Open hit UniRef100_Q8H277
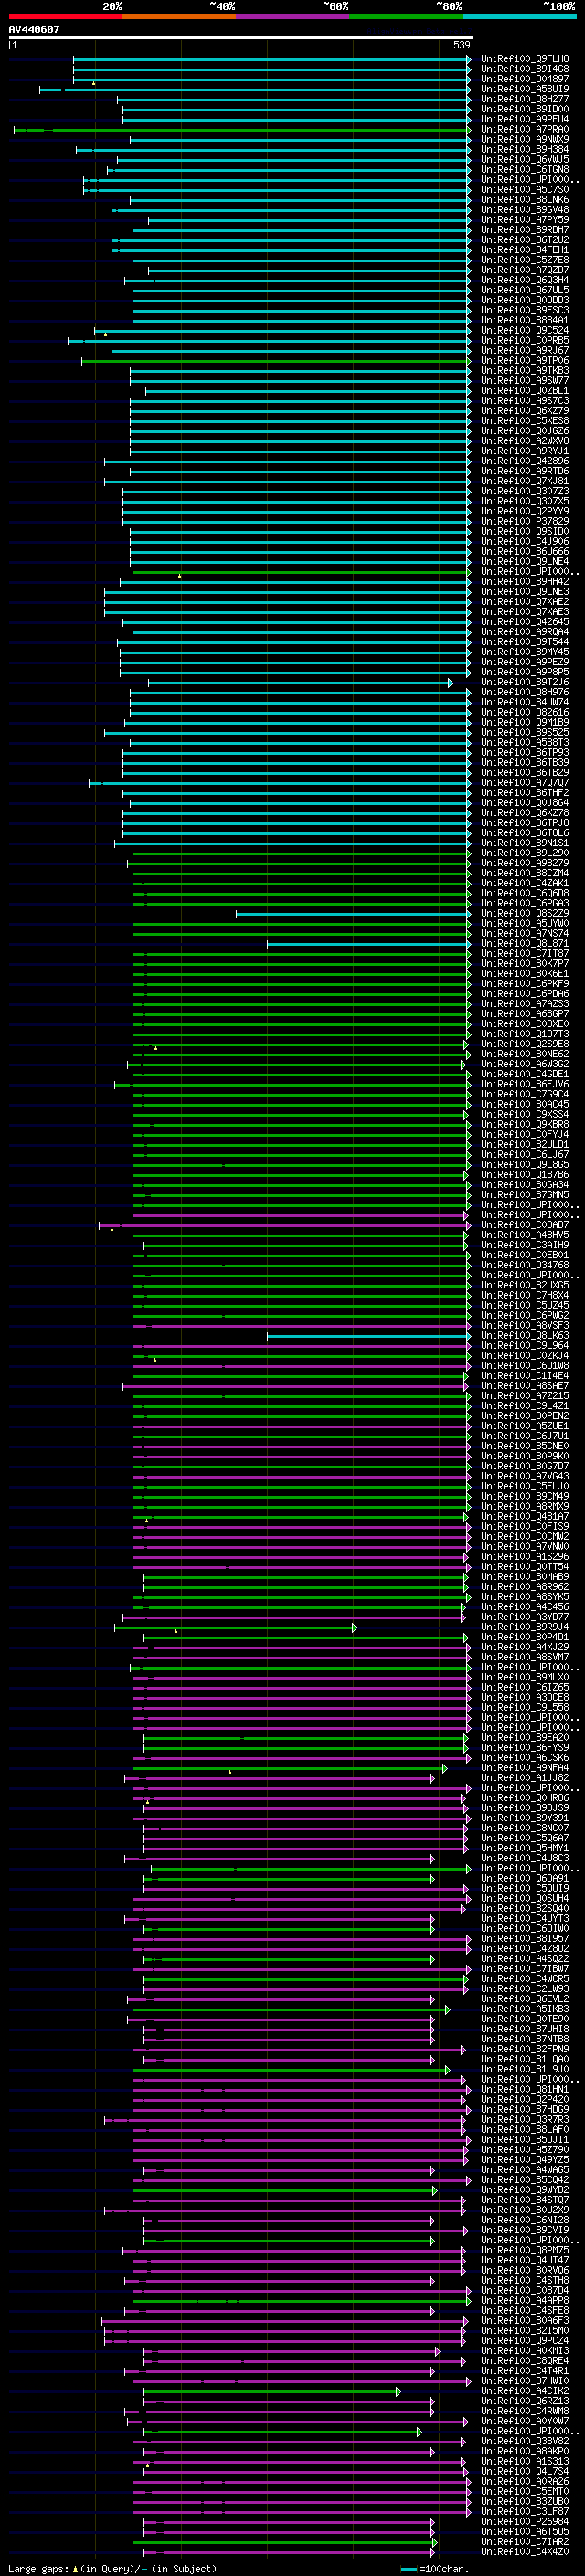Viewport: 585px width, 2576px height. click(x=524, y=99)
